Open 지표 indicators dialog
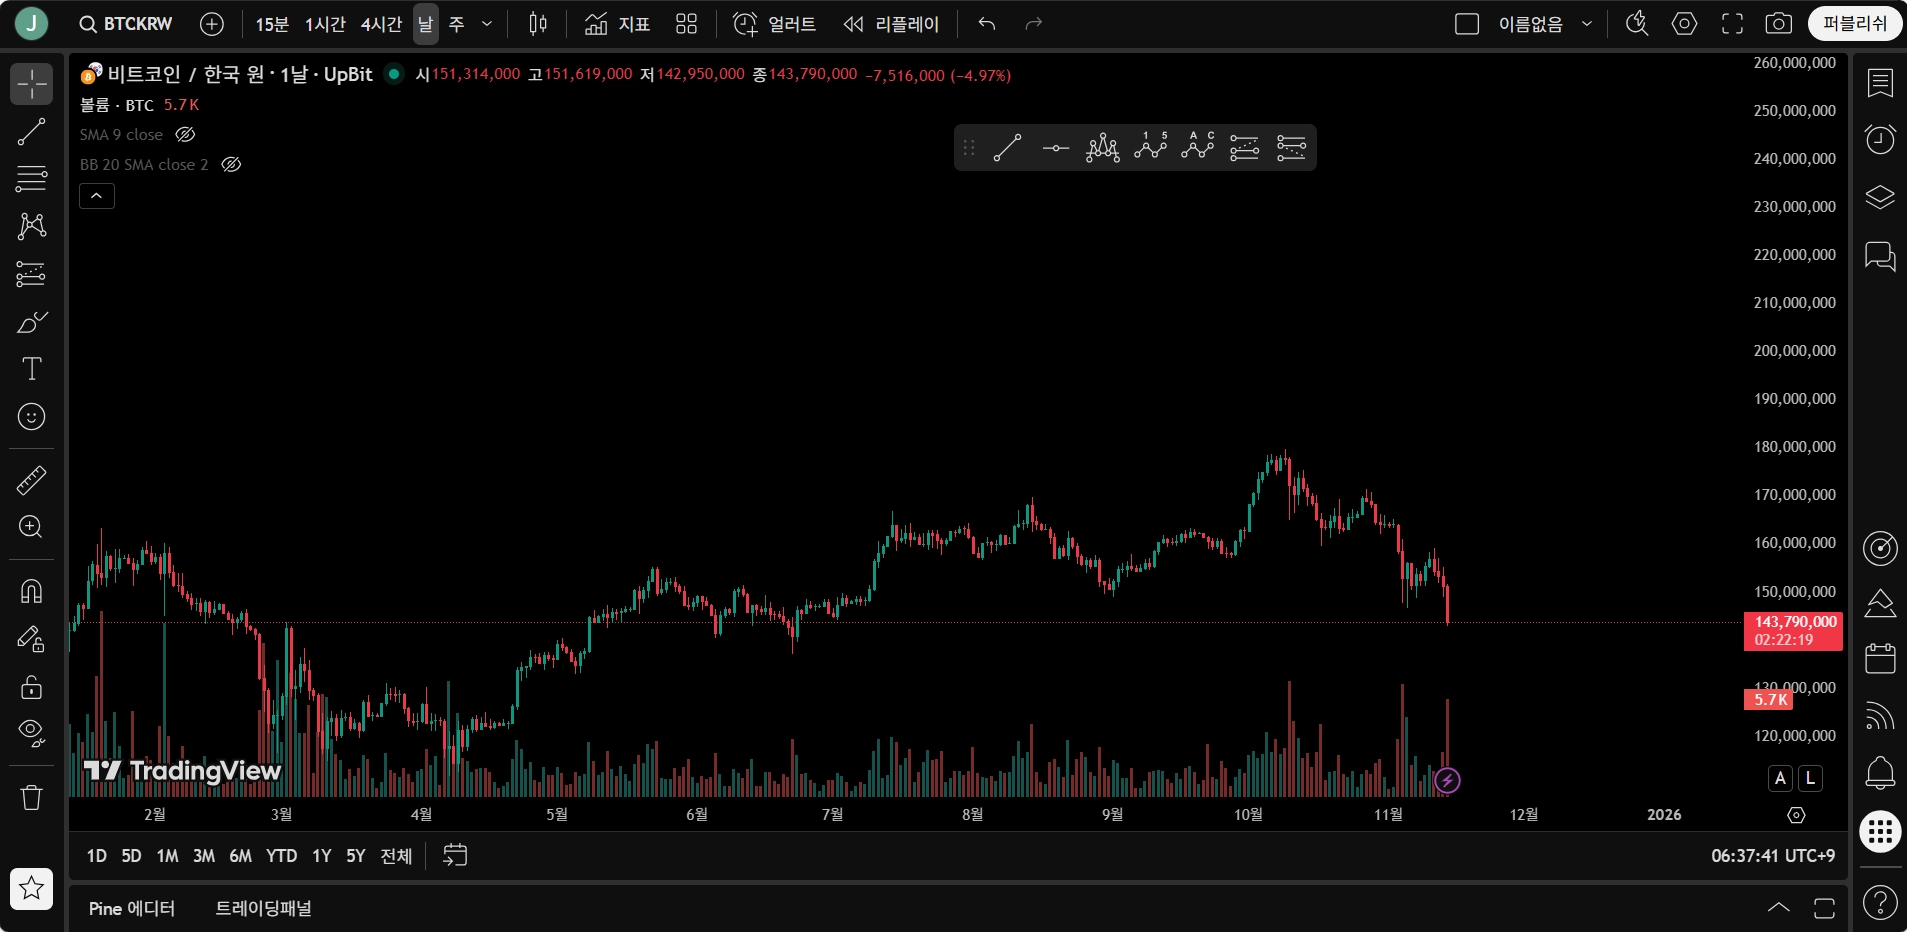The height and width of the screenshot is (932, 1907). [617, 24]
